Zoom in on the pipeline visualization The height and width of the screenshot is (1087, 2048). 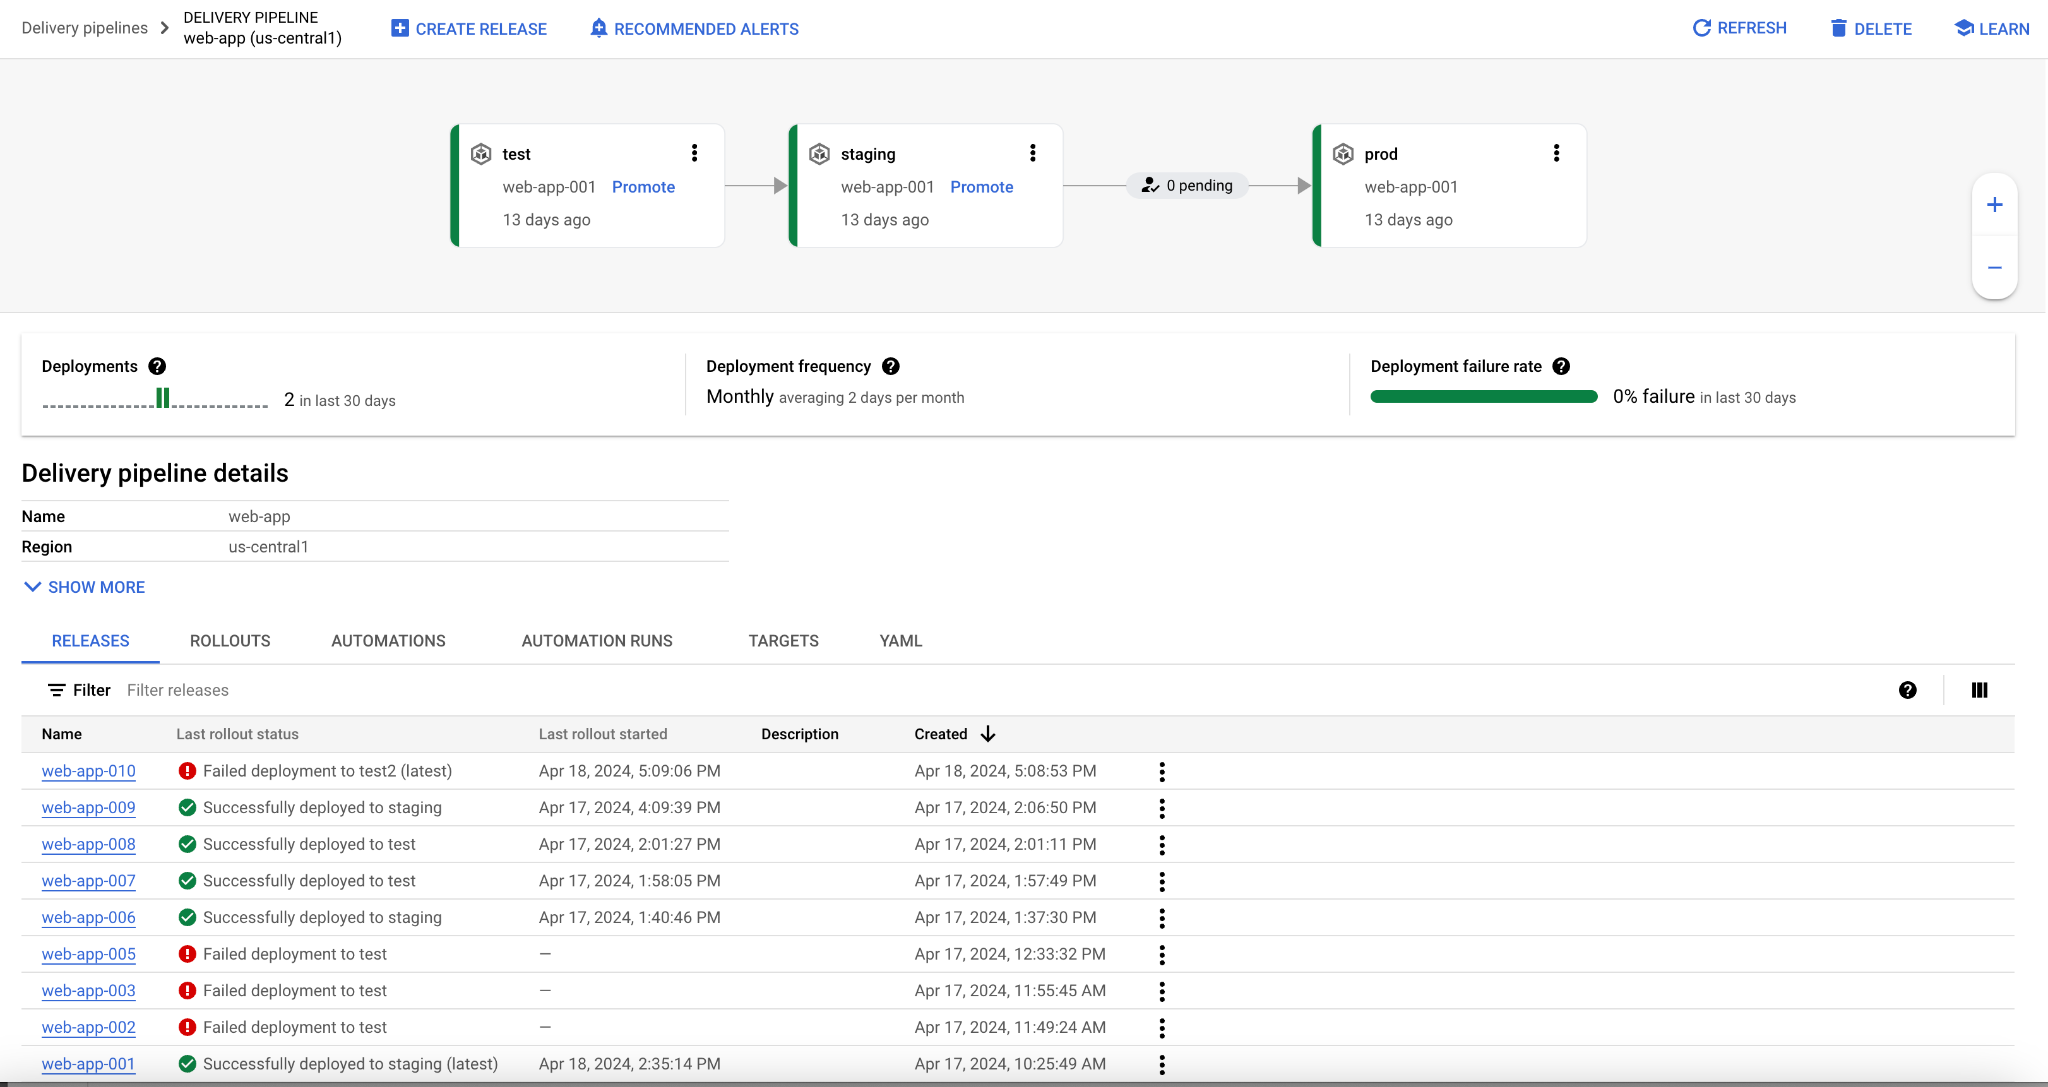point(1994,205)
